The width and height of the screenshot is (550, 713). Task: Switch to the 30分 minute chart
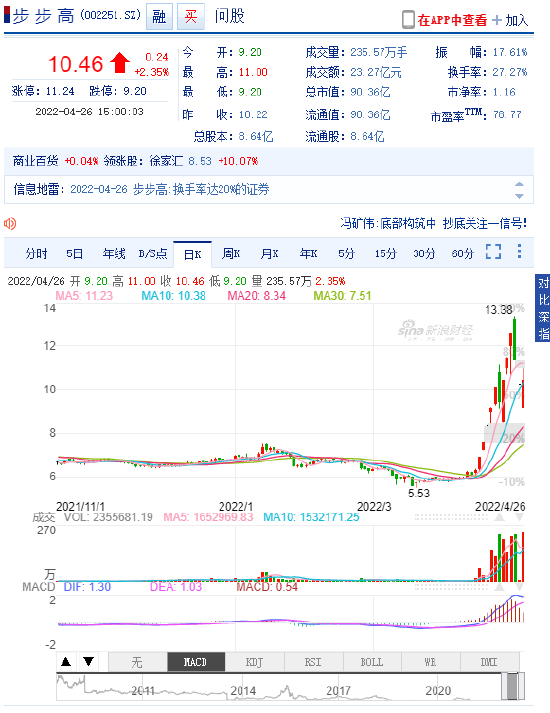click(x=424, y=253)
